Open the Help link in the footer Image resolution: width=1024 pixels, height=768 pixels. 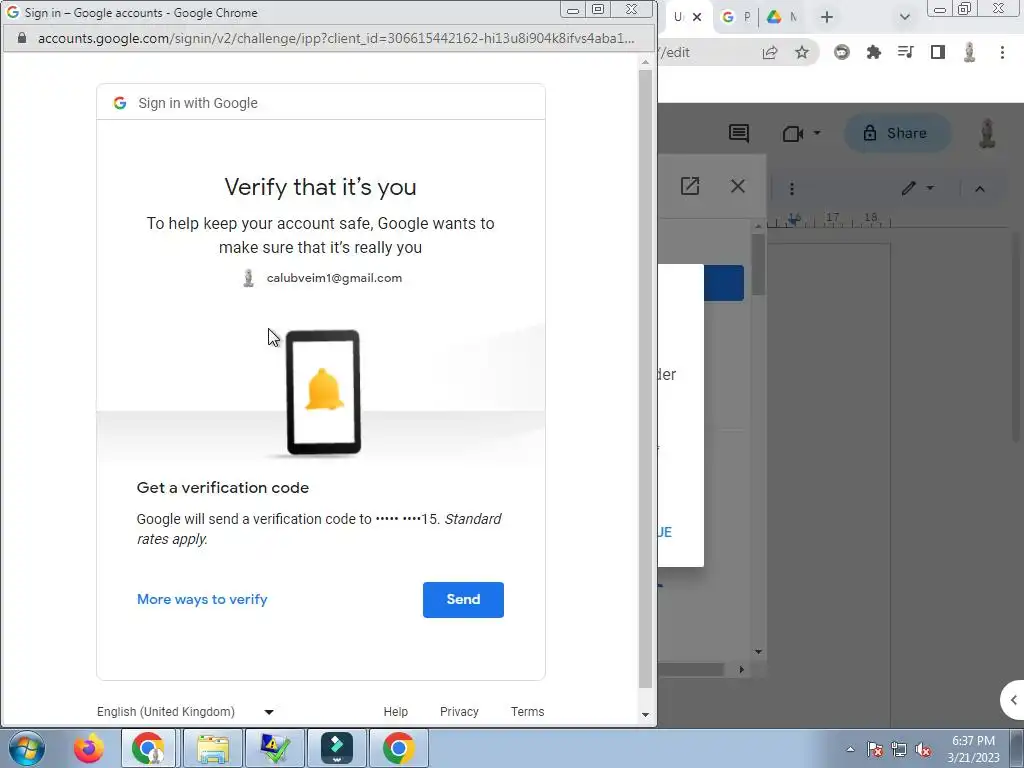[x=395, y=711]
